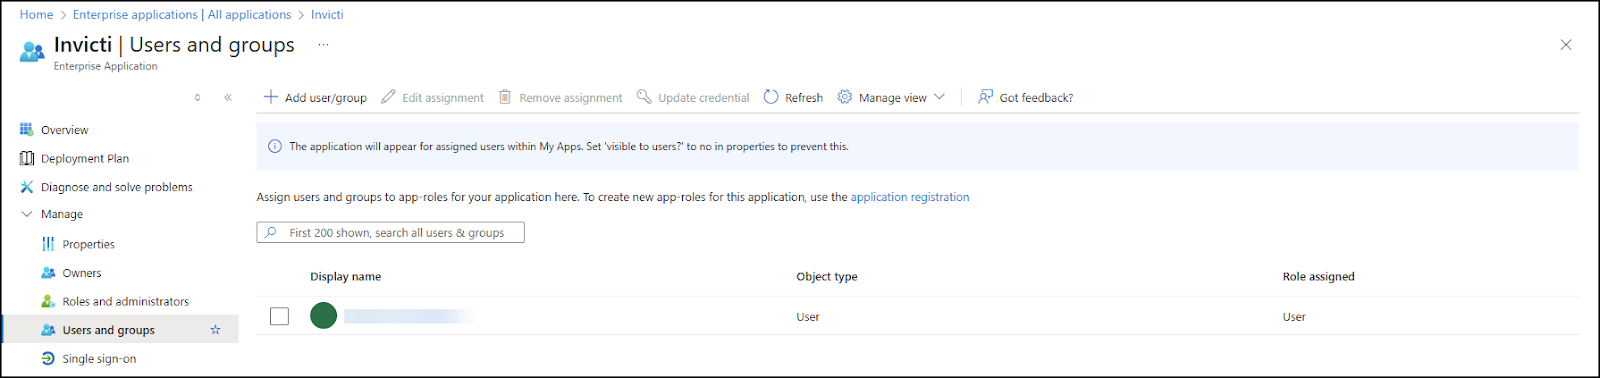
Task: Click the Owners people icon
Action: tap(48, 273)
